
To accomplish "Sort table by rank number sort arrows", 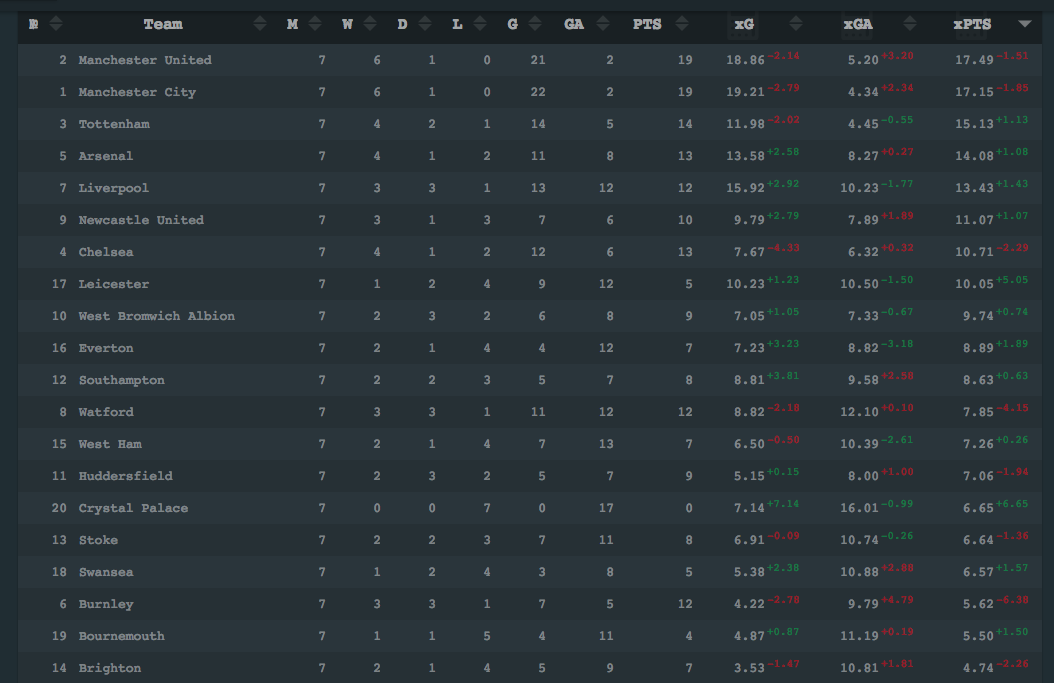I will click(x=56, y=24).
